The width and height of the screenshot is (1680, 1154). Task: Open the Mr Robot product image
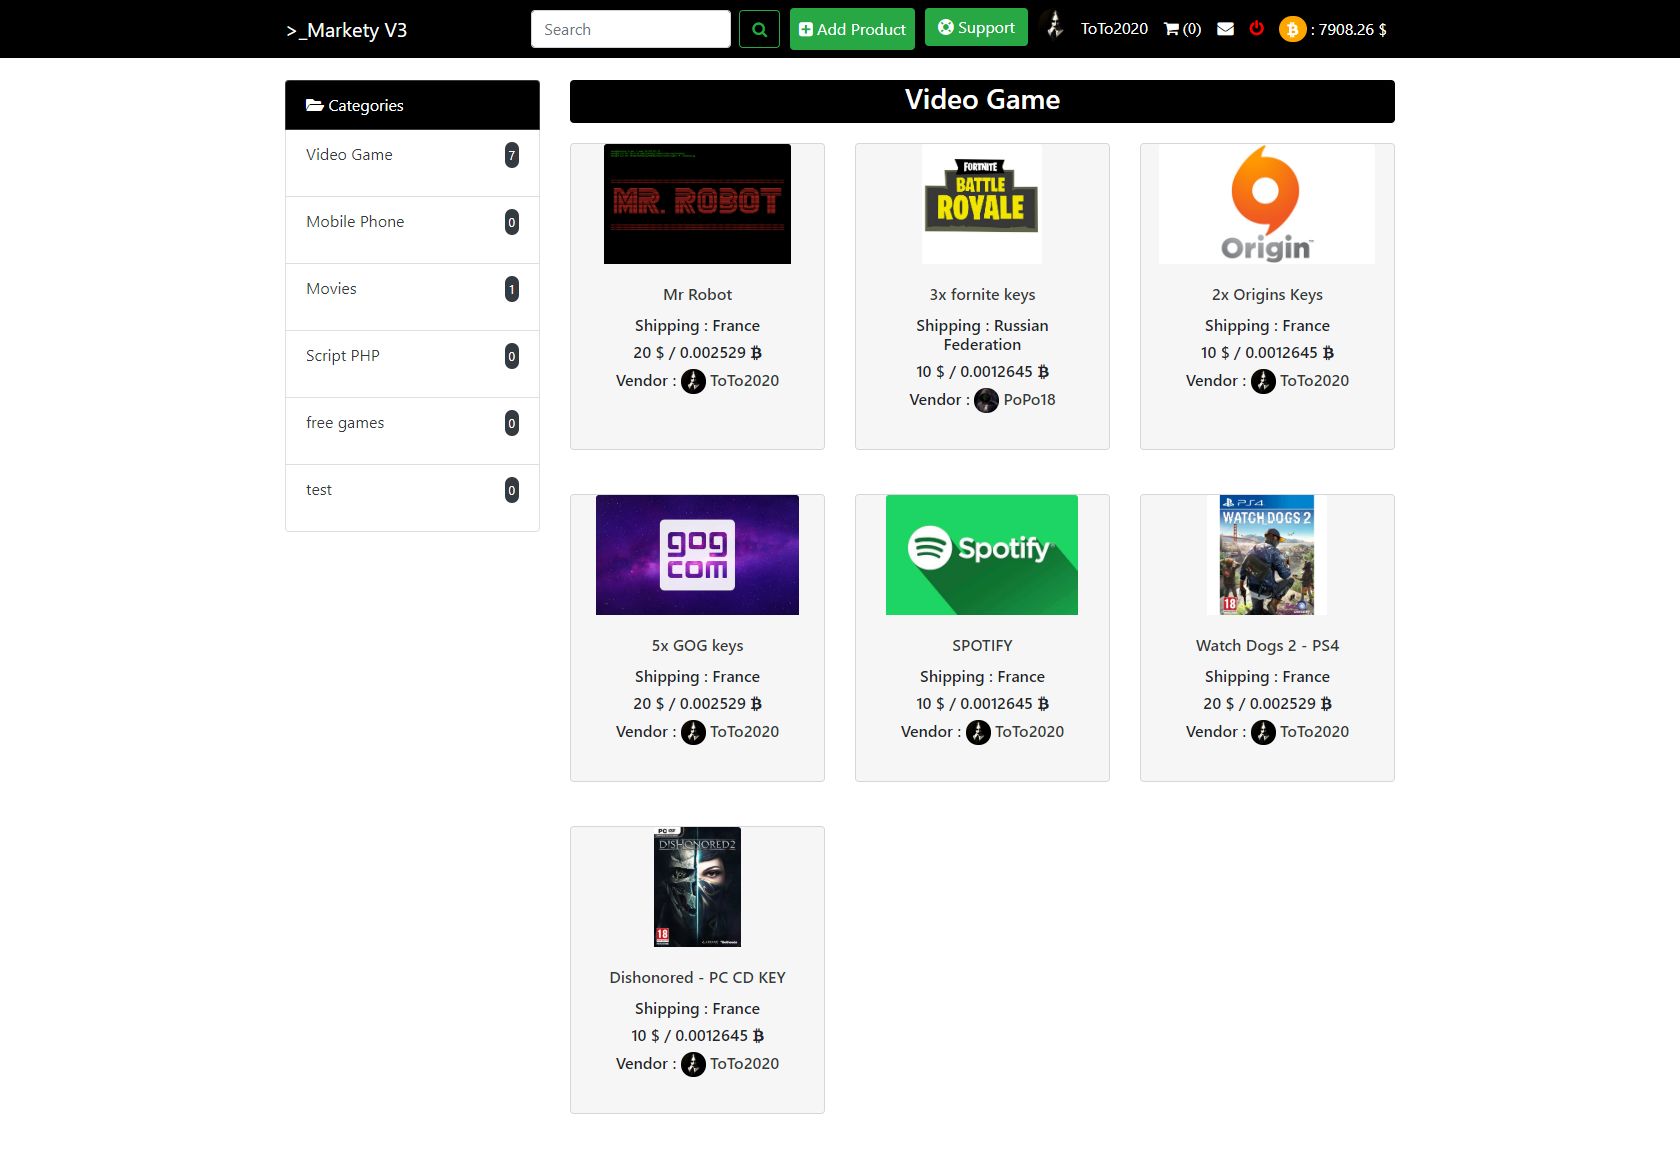click(697, 204)
